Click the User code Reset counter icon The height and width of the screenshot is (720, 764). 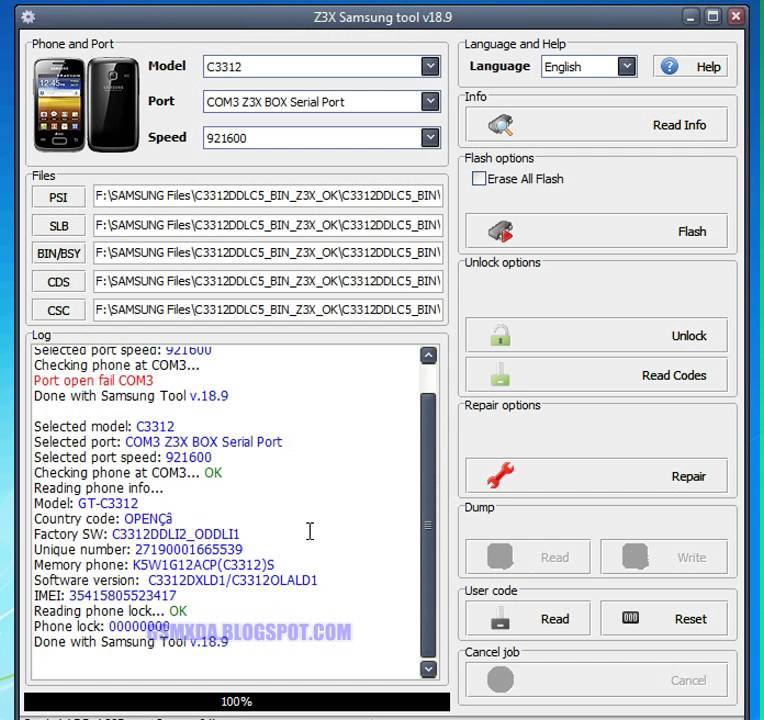(x=630, y=618)
